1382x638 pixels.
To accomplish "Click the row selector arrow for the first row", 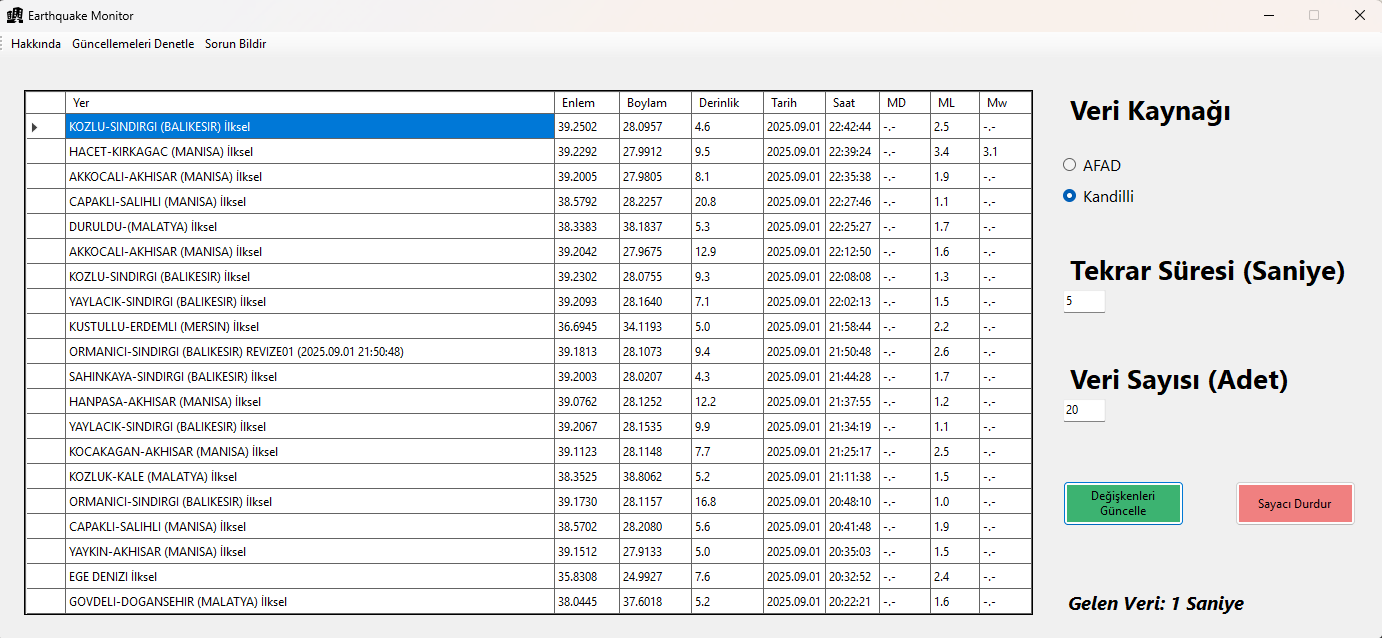I will pyautogui.click(x=34, y=127).
